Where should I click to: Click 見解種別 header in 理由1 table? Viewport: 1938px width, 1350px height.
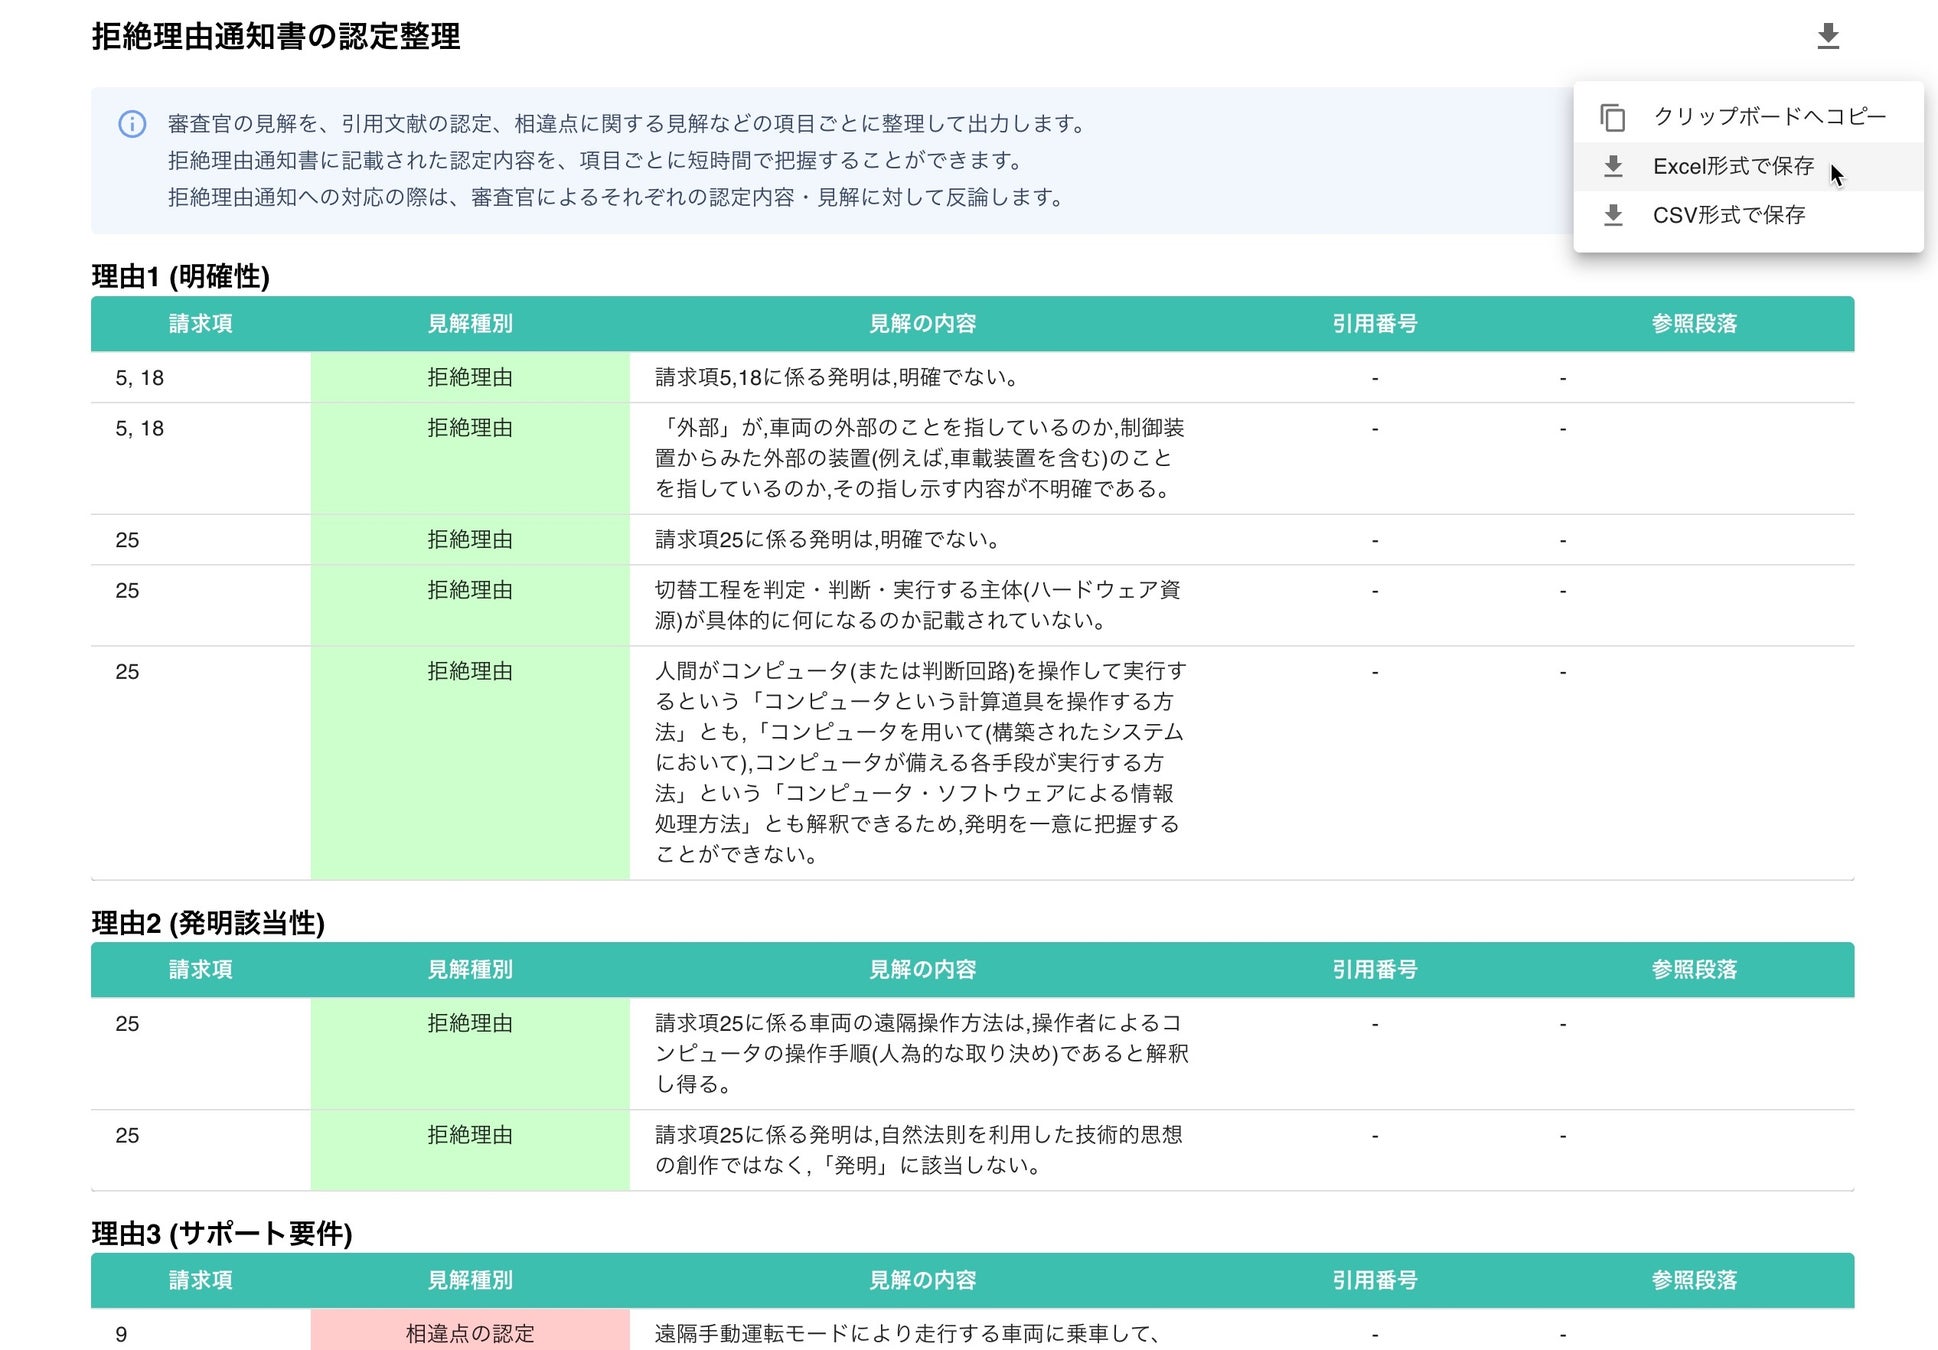(469, 323)
